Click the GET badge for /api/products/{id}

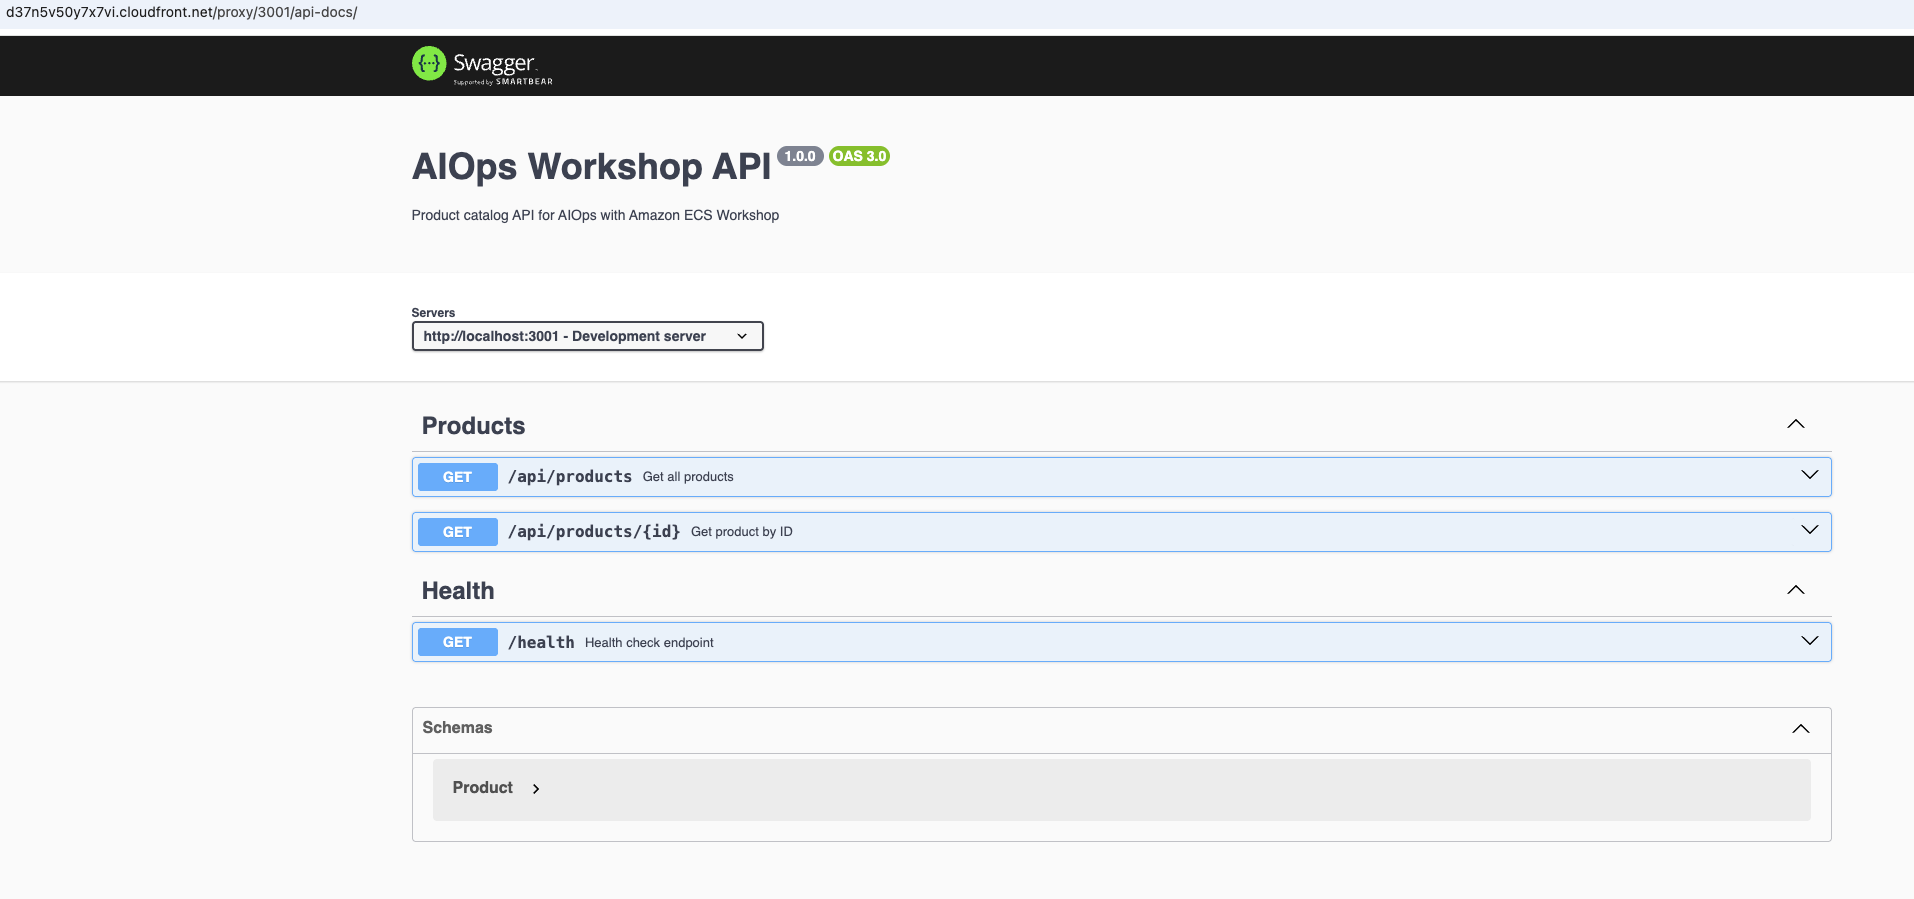457,532
